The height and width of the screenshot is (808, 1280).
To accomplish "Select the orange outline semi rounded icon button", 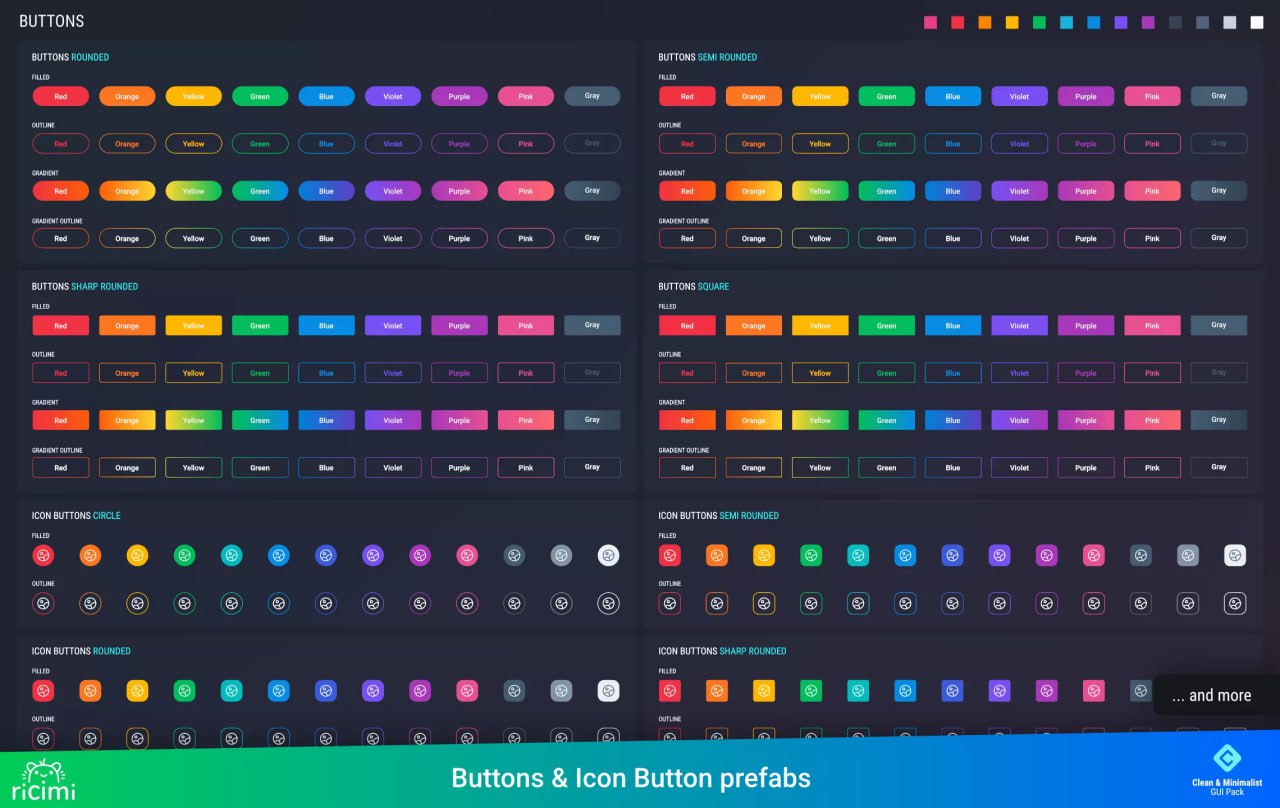I will [717, 603].
